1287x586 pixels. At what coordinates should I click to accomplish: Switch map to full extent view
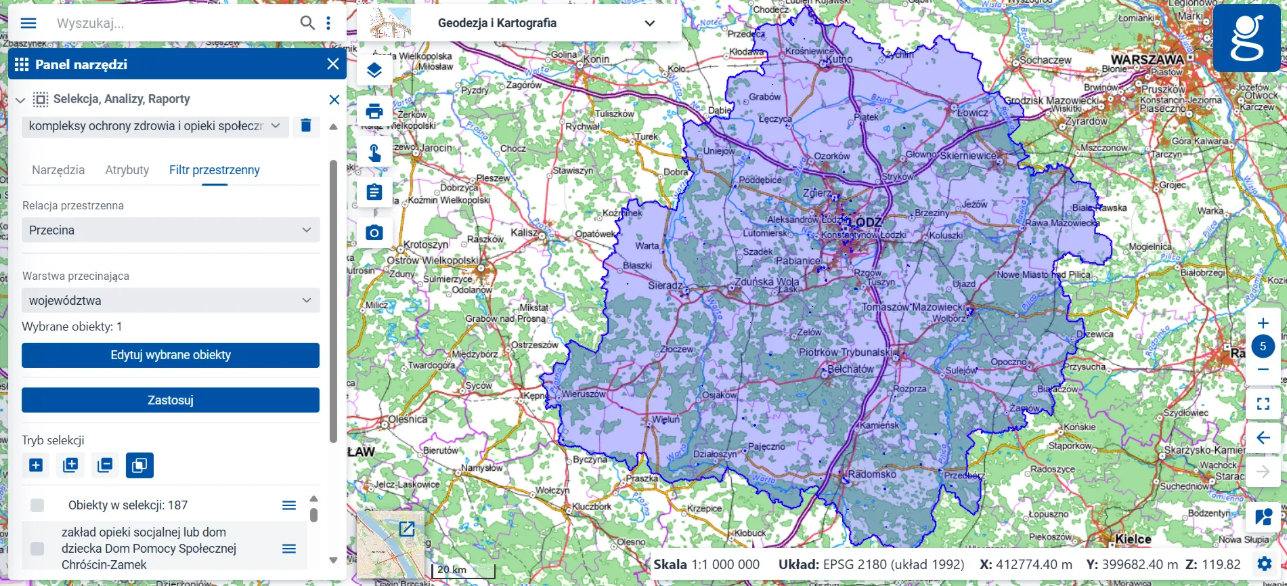pyautogui.click(x=1263, y=404)
